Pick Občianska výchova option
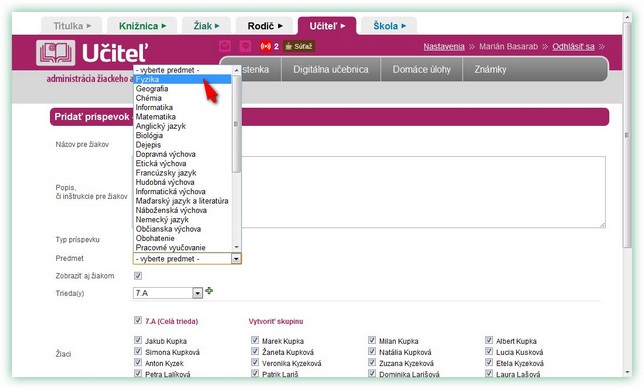This screenshot has width=644, height=389. pos(183,229)
